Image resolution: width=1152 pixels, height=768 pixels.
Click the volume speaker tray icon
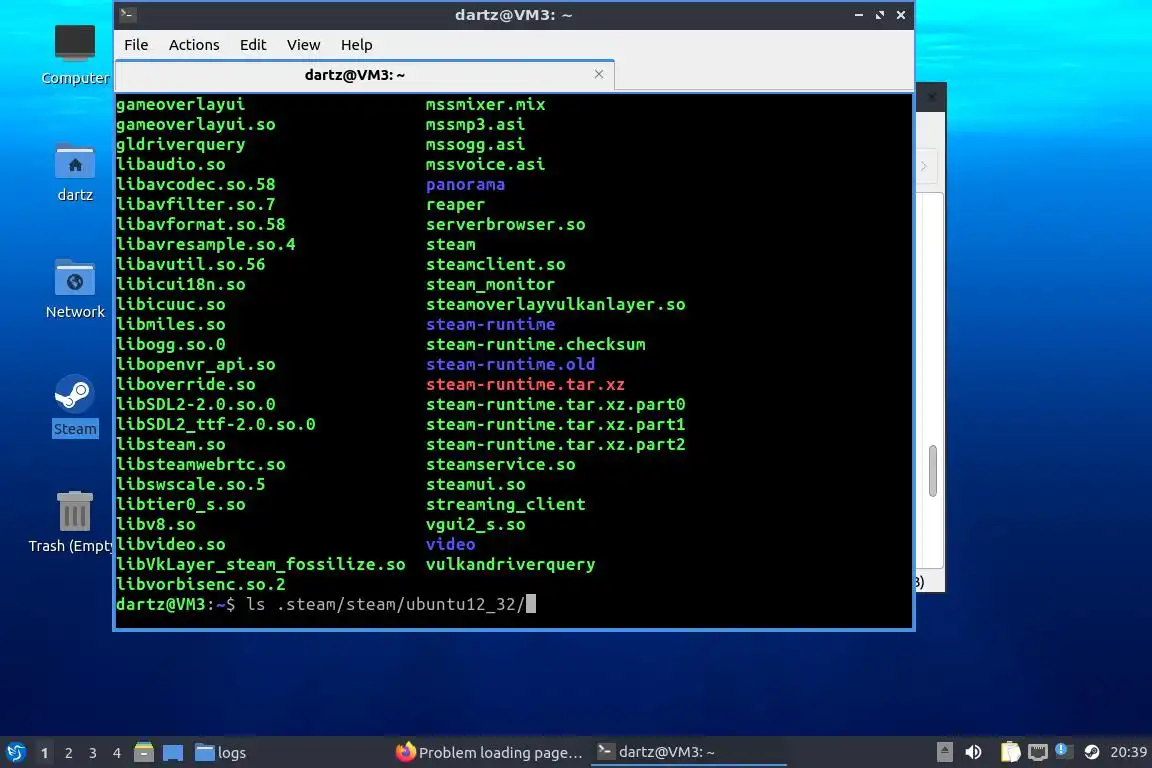[973, 752]
